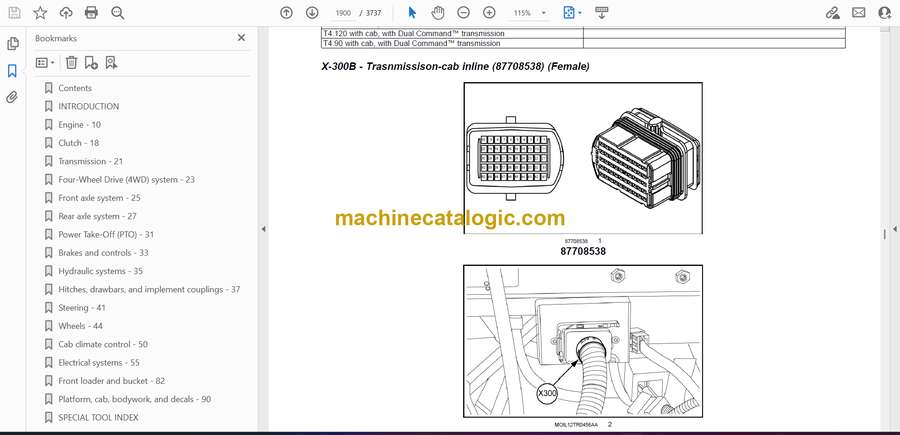Click the upload to cloud icon

tap(66, 13)
